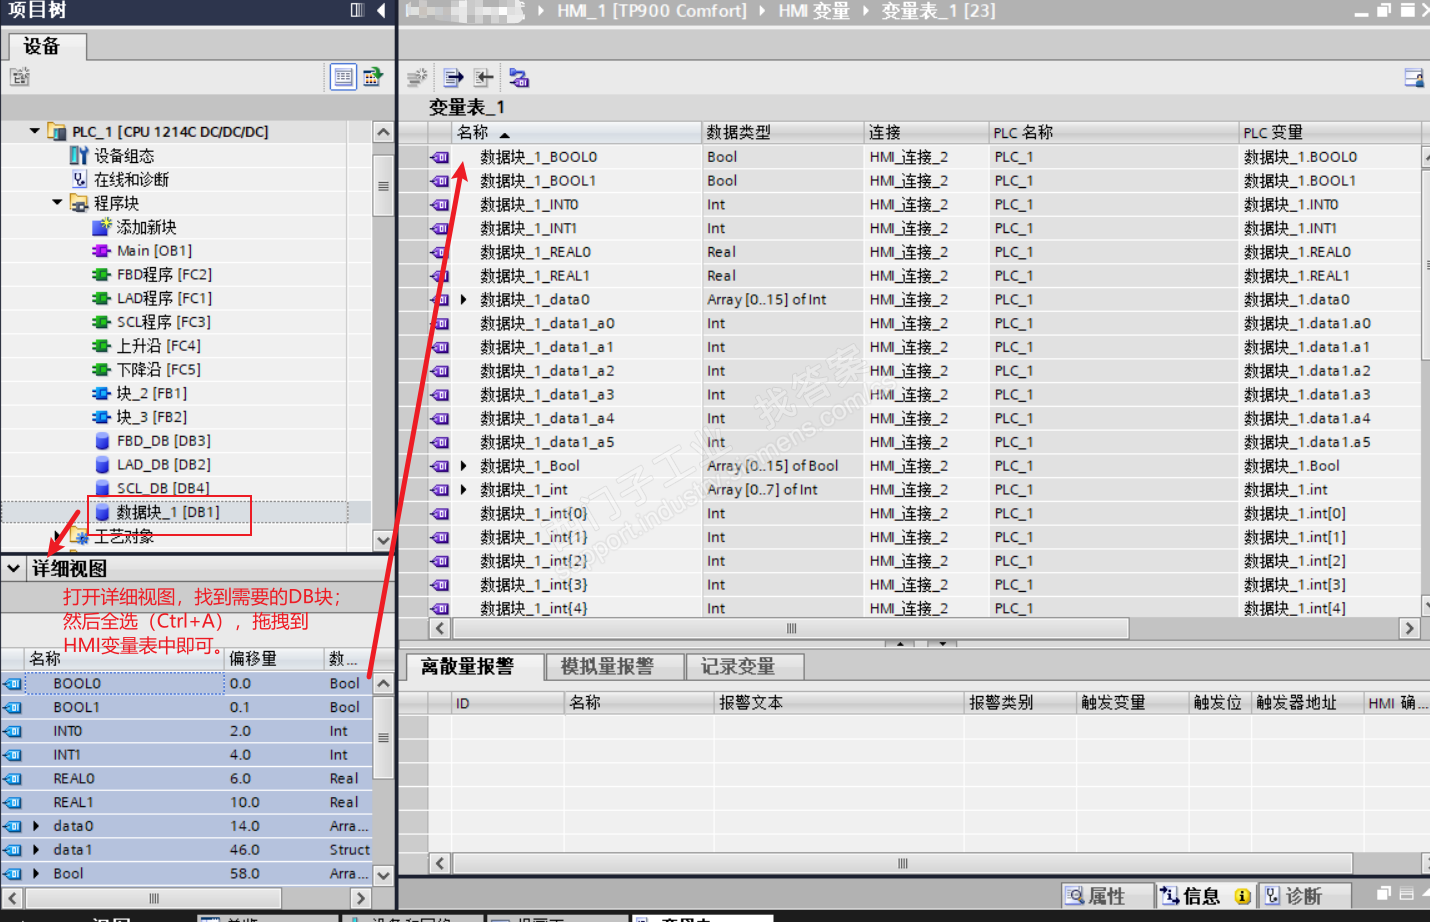Sort the tag table by the 名称 column header
This screenshot has height=922, width=1430.
(577, 133)
